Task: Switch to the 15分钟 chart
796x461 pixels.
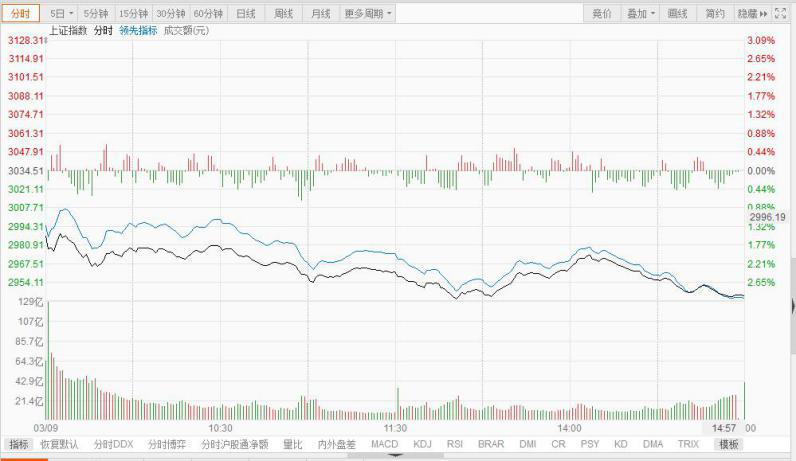Action: (133, 14)
